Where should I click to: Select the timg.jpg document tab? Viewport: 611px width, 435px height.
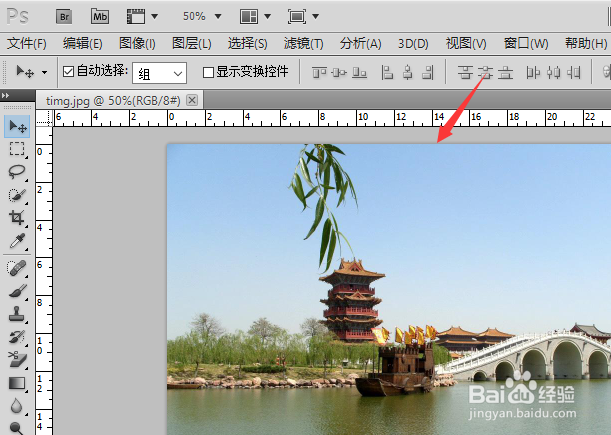click(113, 101)
